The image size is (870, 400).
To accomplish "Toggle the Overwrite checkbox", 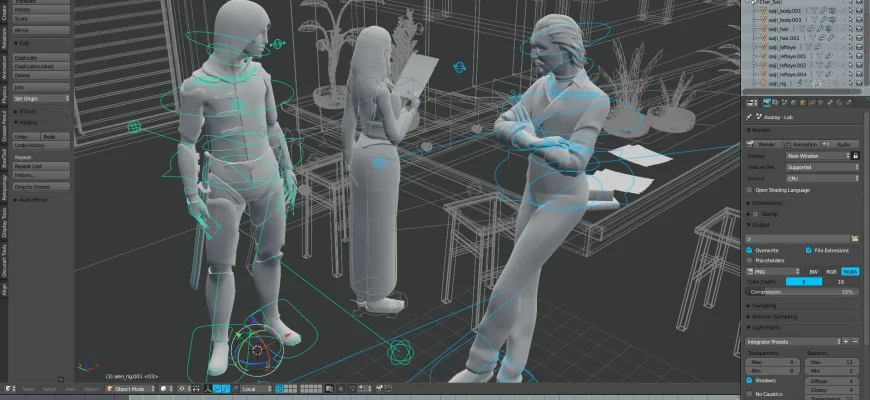I will 750,250.
